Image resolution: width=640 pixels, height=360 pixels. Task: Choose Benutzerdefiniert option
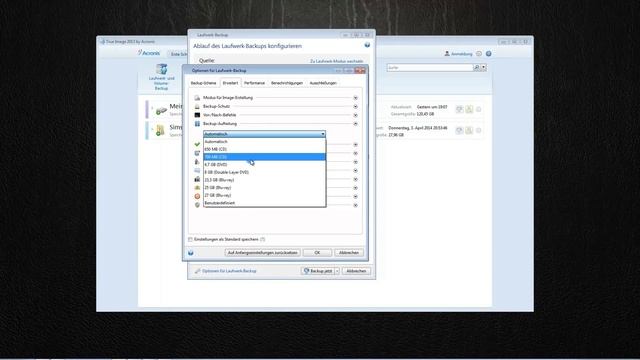click(x=264, y=203)
